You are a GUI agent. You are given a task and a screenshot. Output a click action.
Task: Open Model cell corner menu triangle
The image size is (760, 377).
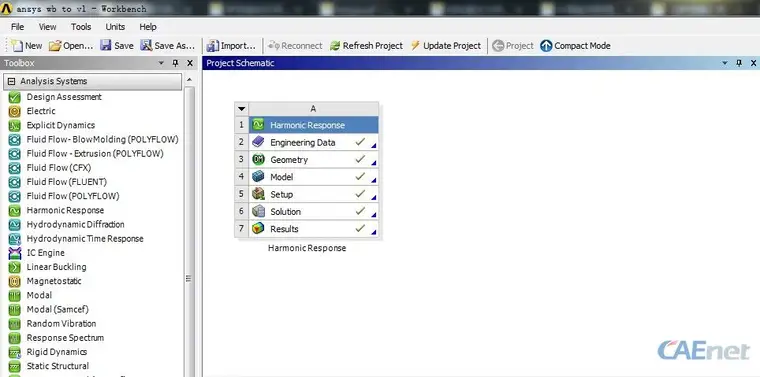[x=374, y=180]
